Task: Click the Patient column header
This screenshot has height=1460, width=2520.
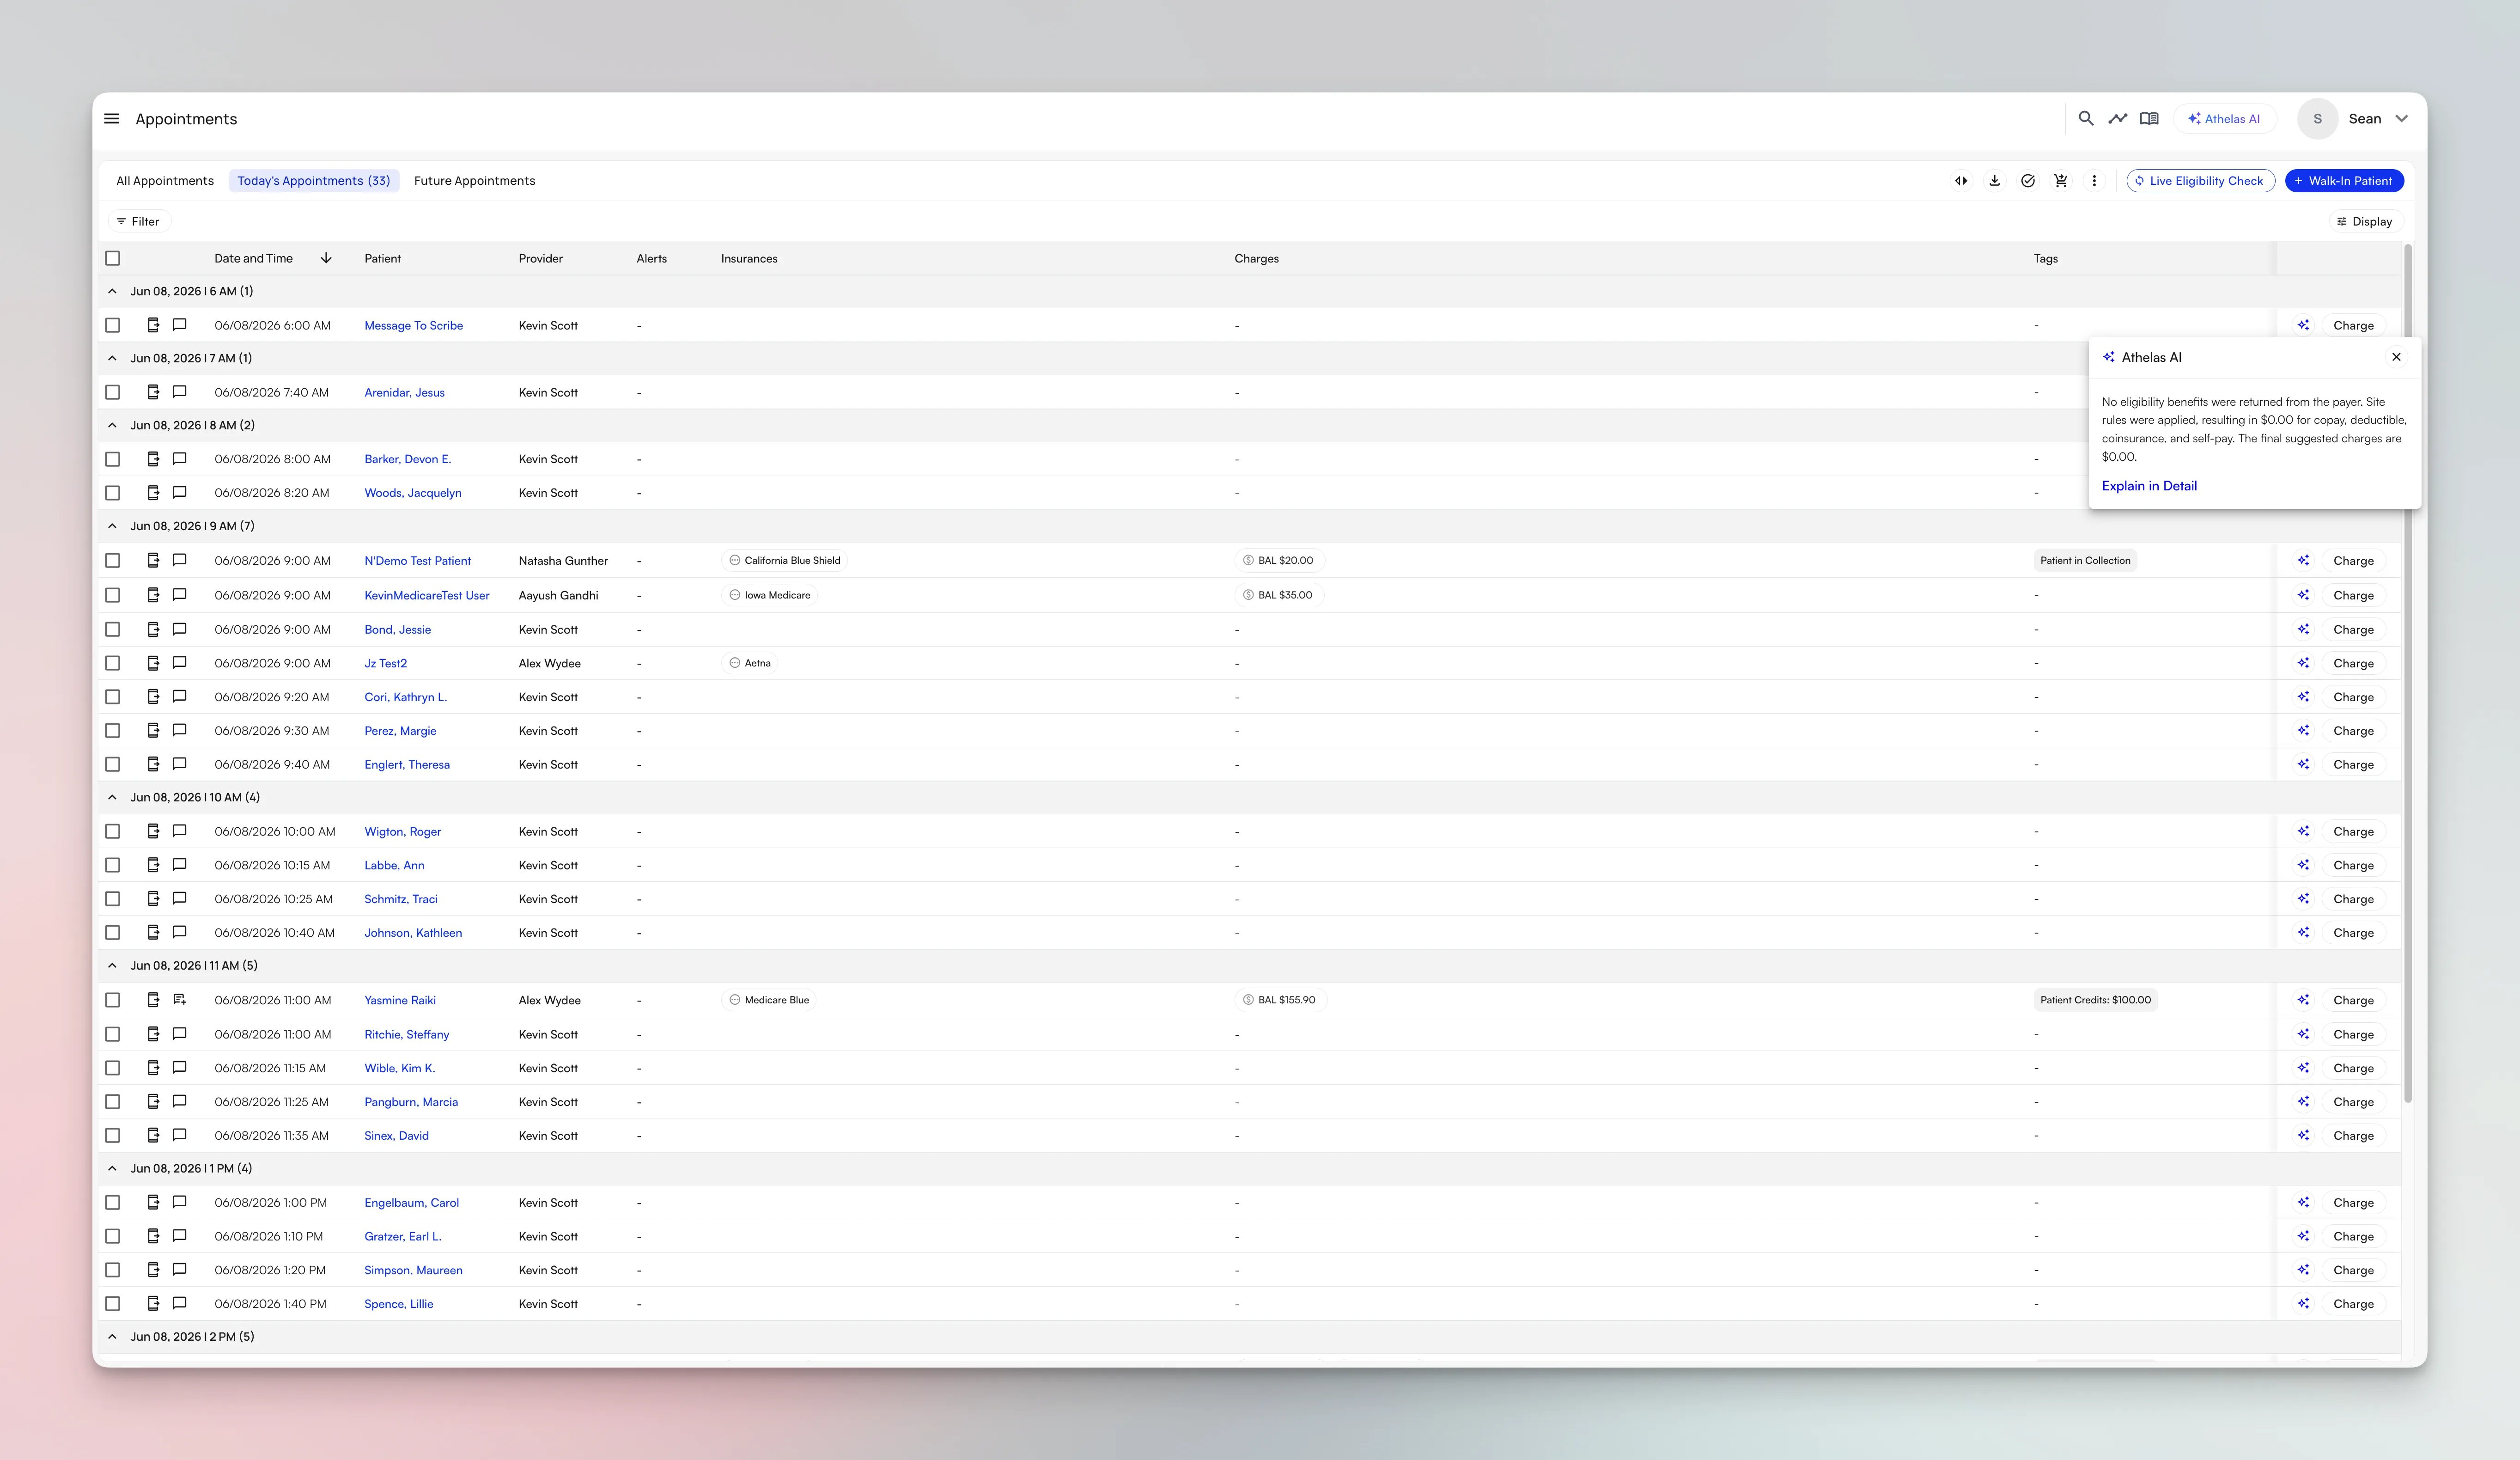Action: click(383, 258)
